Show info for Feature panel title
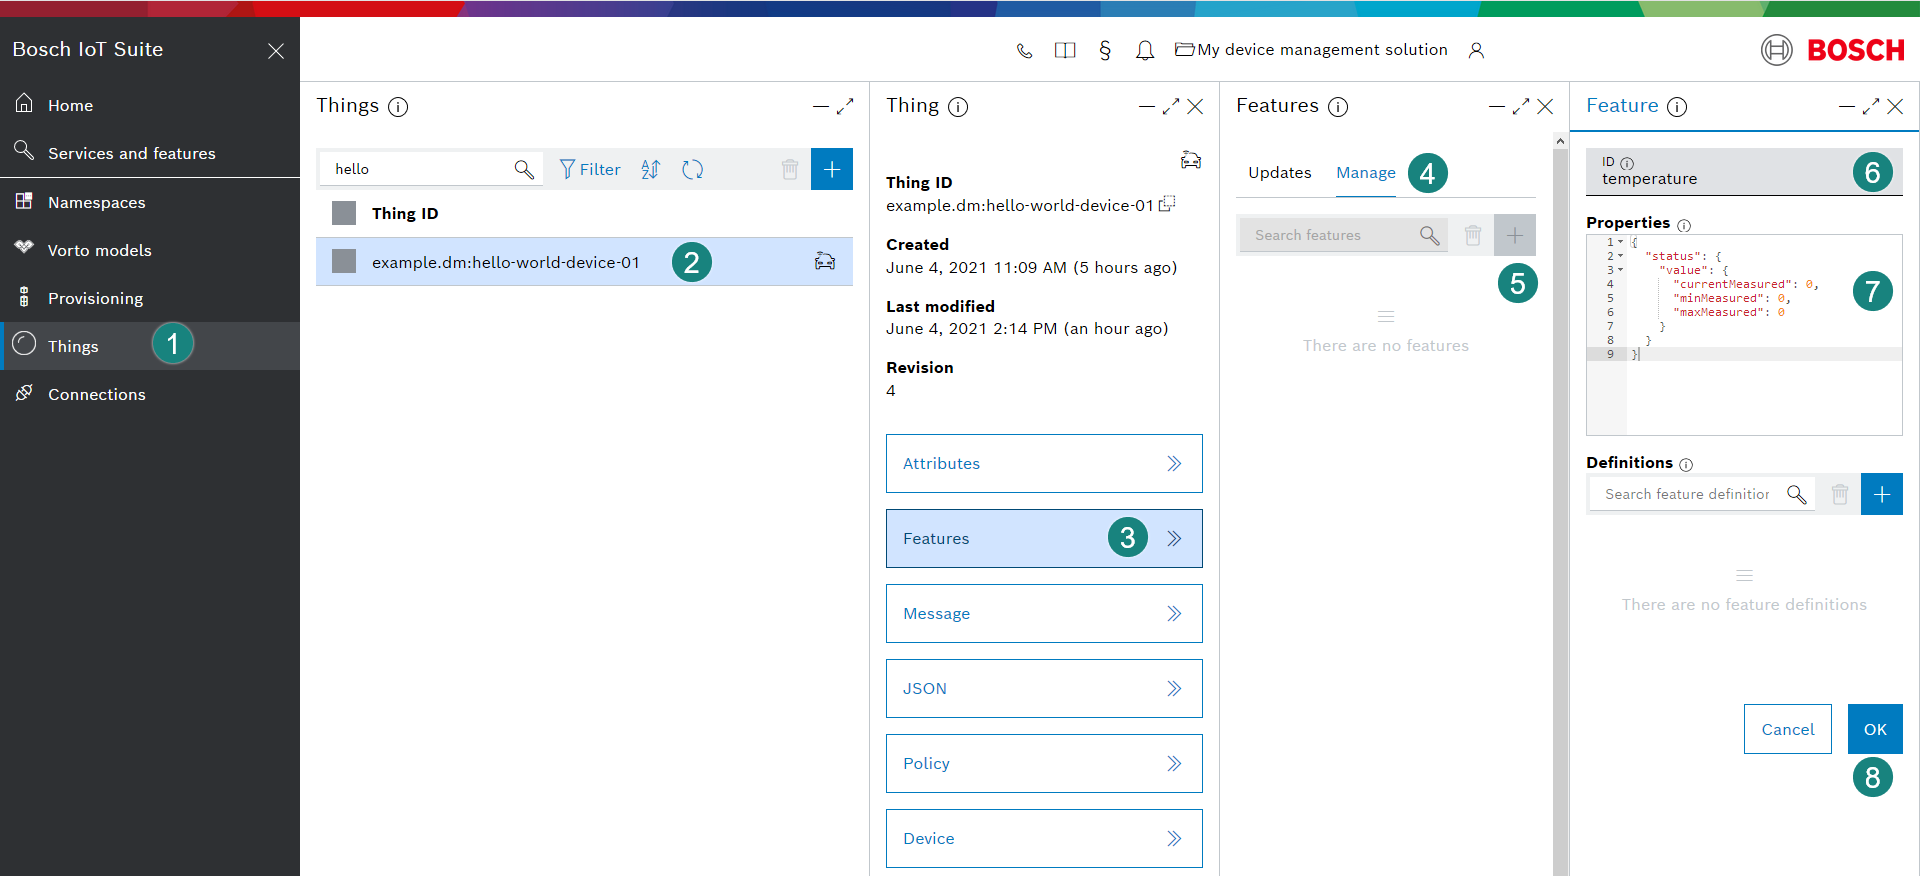This screenshot has height=876, width=1920. coord(1677,107)
